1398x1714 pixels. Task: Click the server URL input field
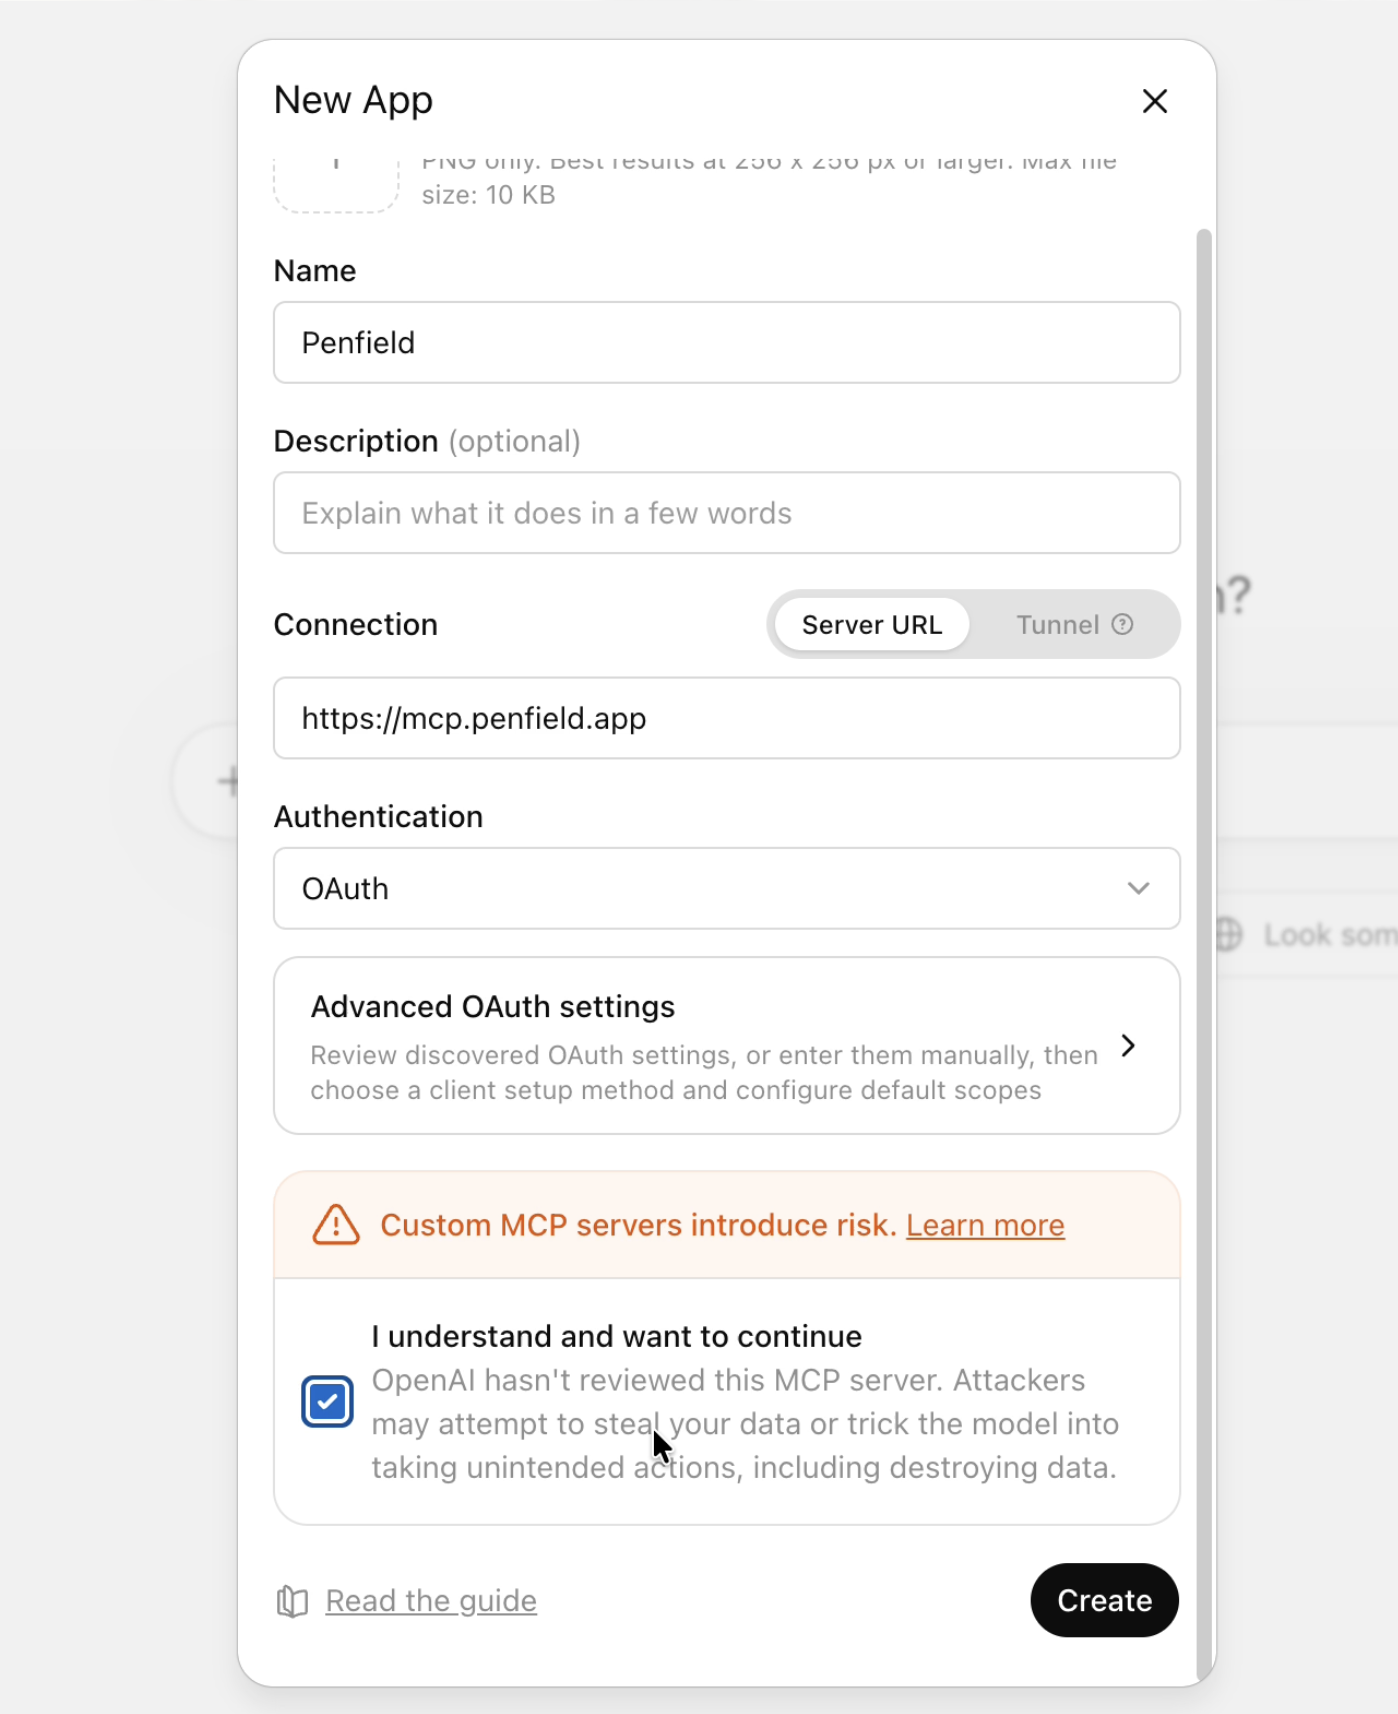(727, 718)
